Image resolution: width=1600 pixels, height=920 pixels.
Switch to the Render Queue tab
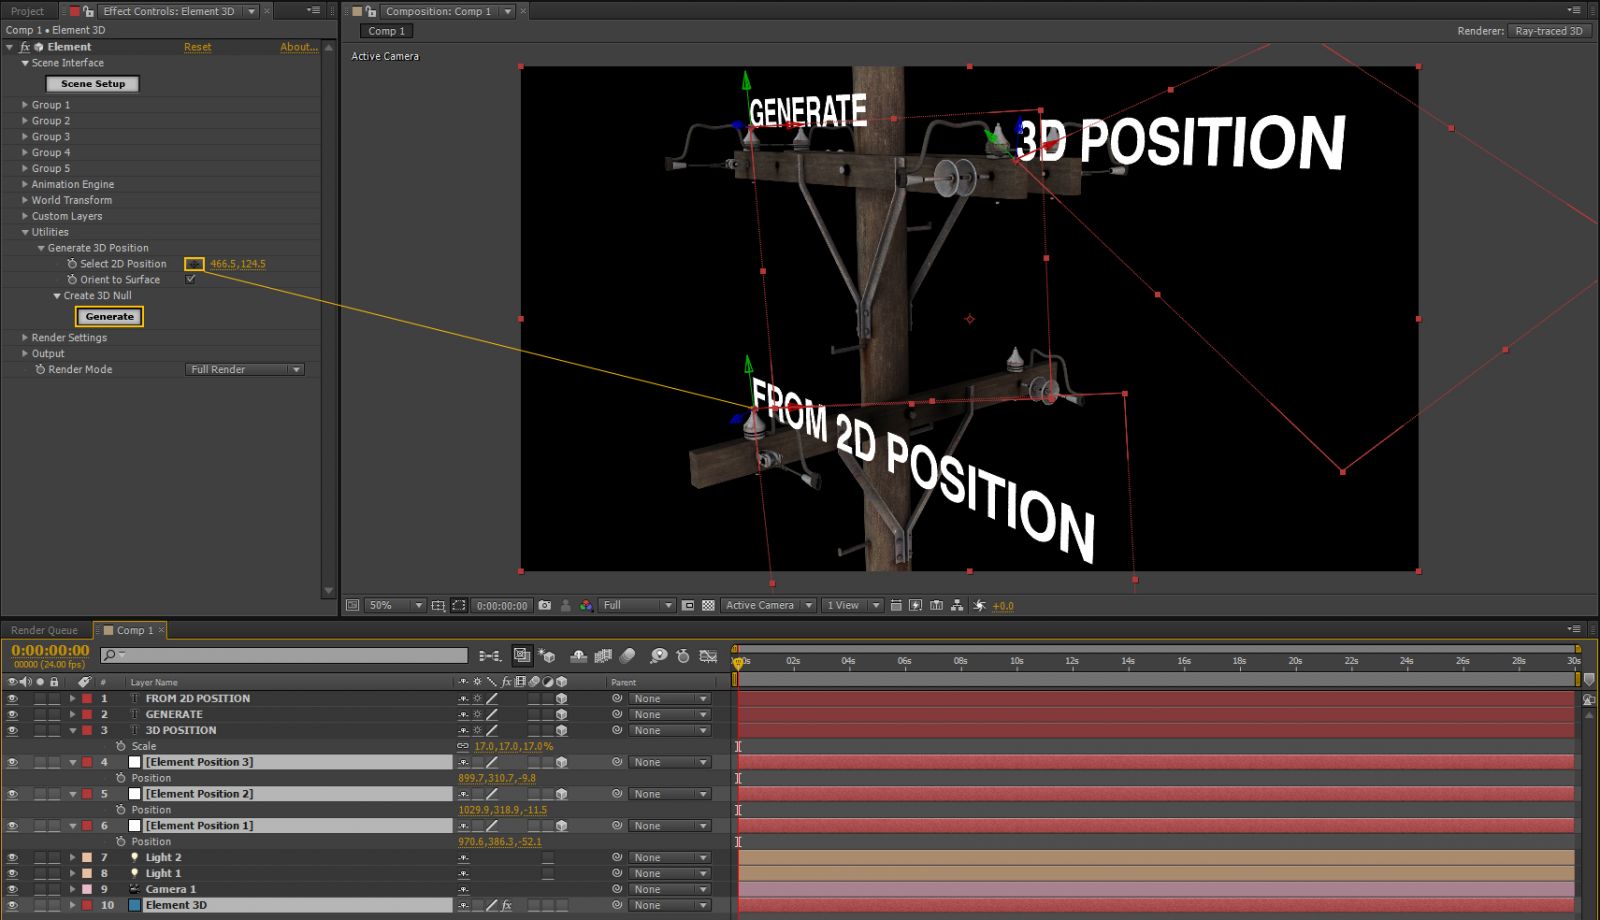(44, 630)
